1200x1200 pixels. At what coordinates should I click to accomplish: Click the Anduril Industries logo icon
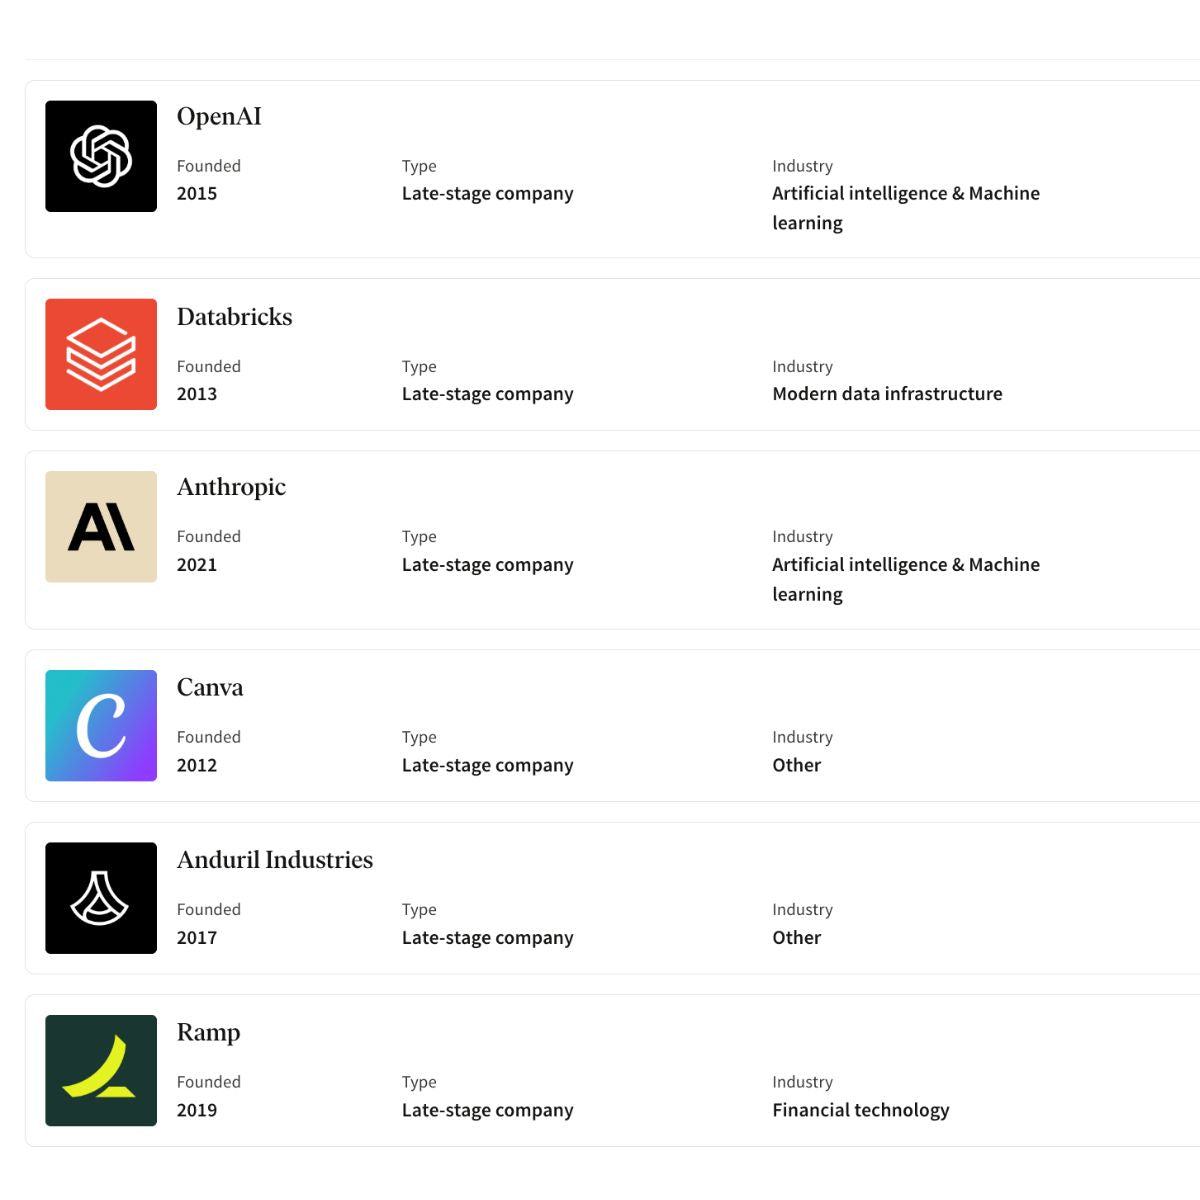101,898
